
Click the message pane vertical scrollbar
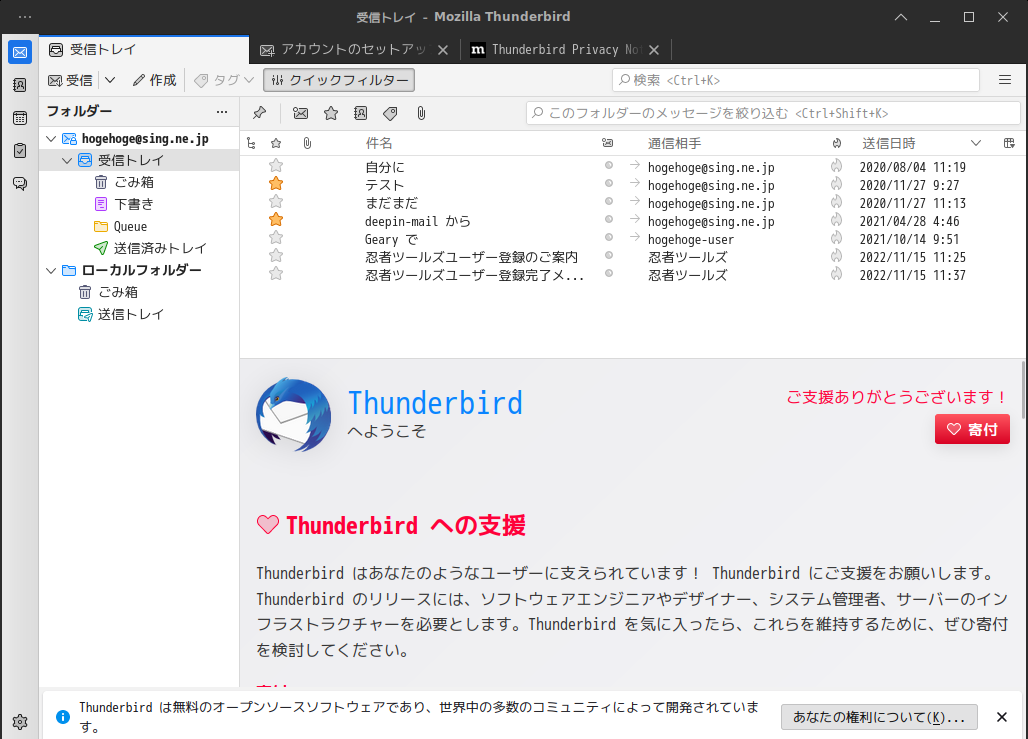coord(1023,389)
